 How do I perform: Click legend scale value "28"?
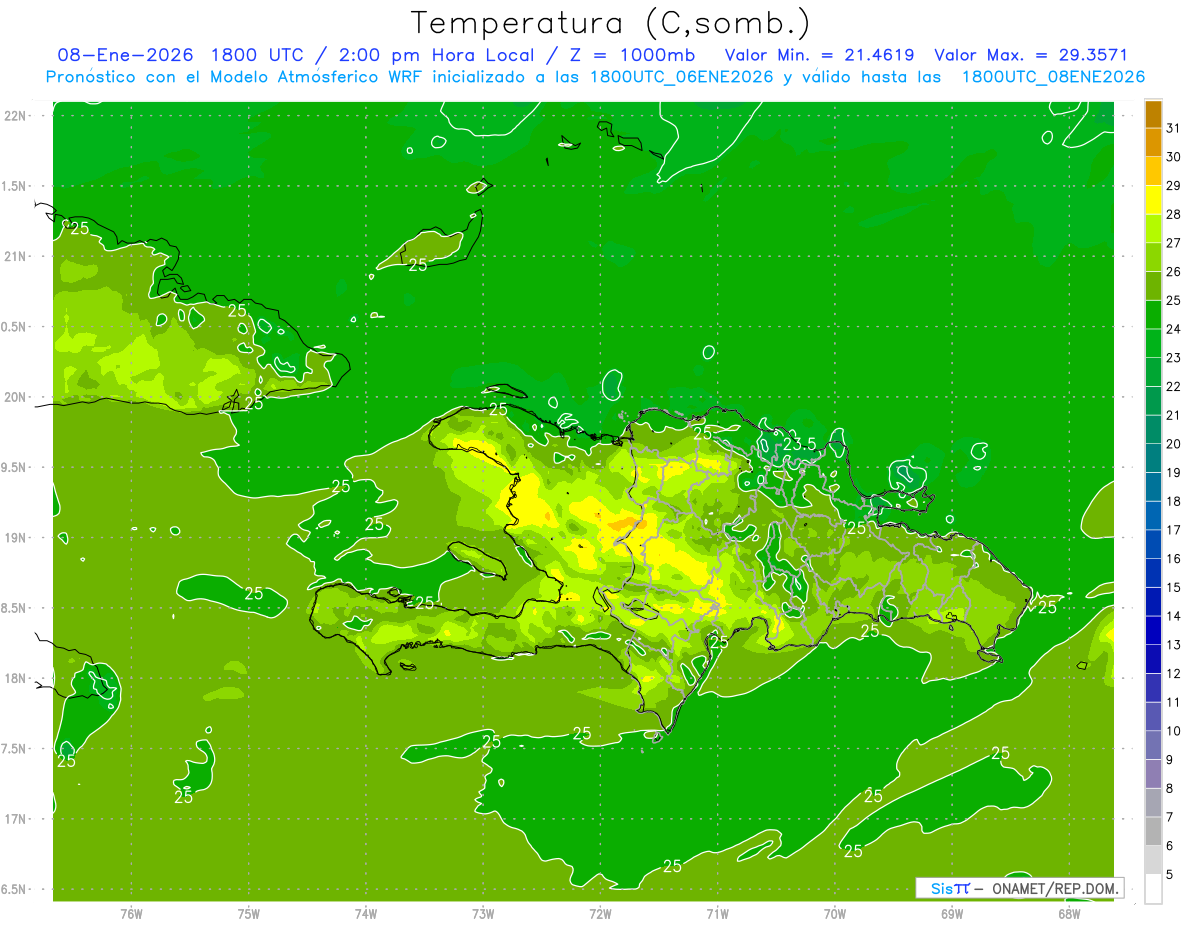1174,214
